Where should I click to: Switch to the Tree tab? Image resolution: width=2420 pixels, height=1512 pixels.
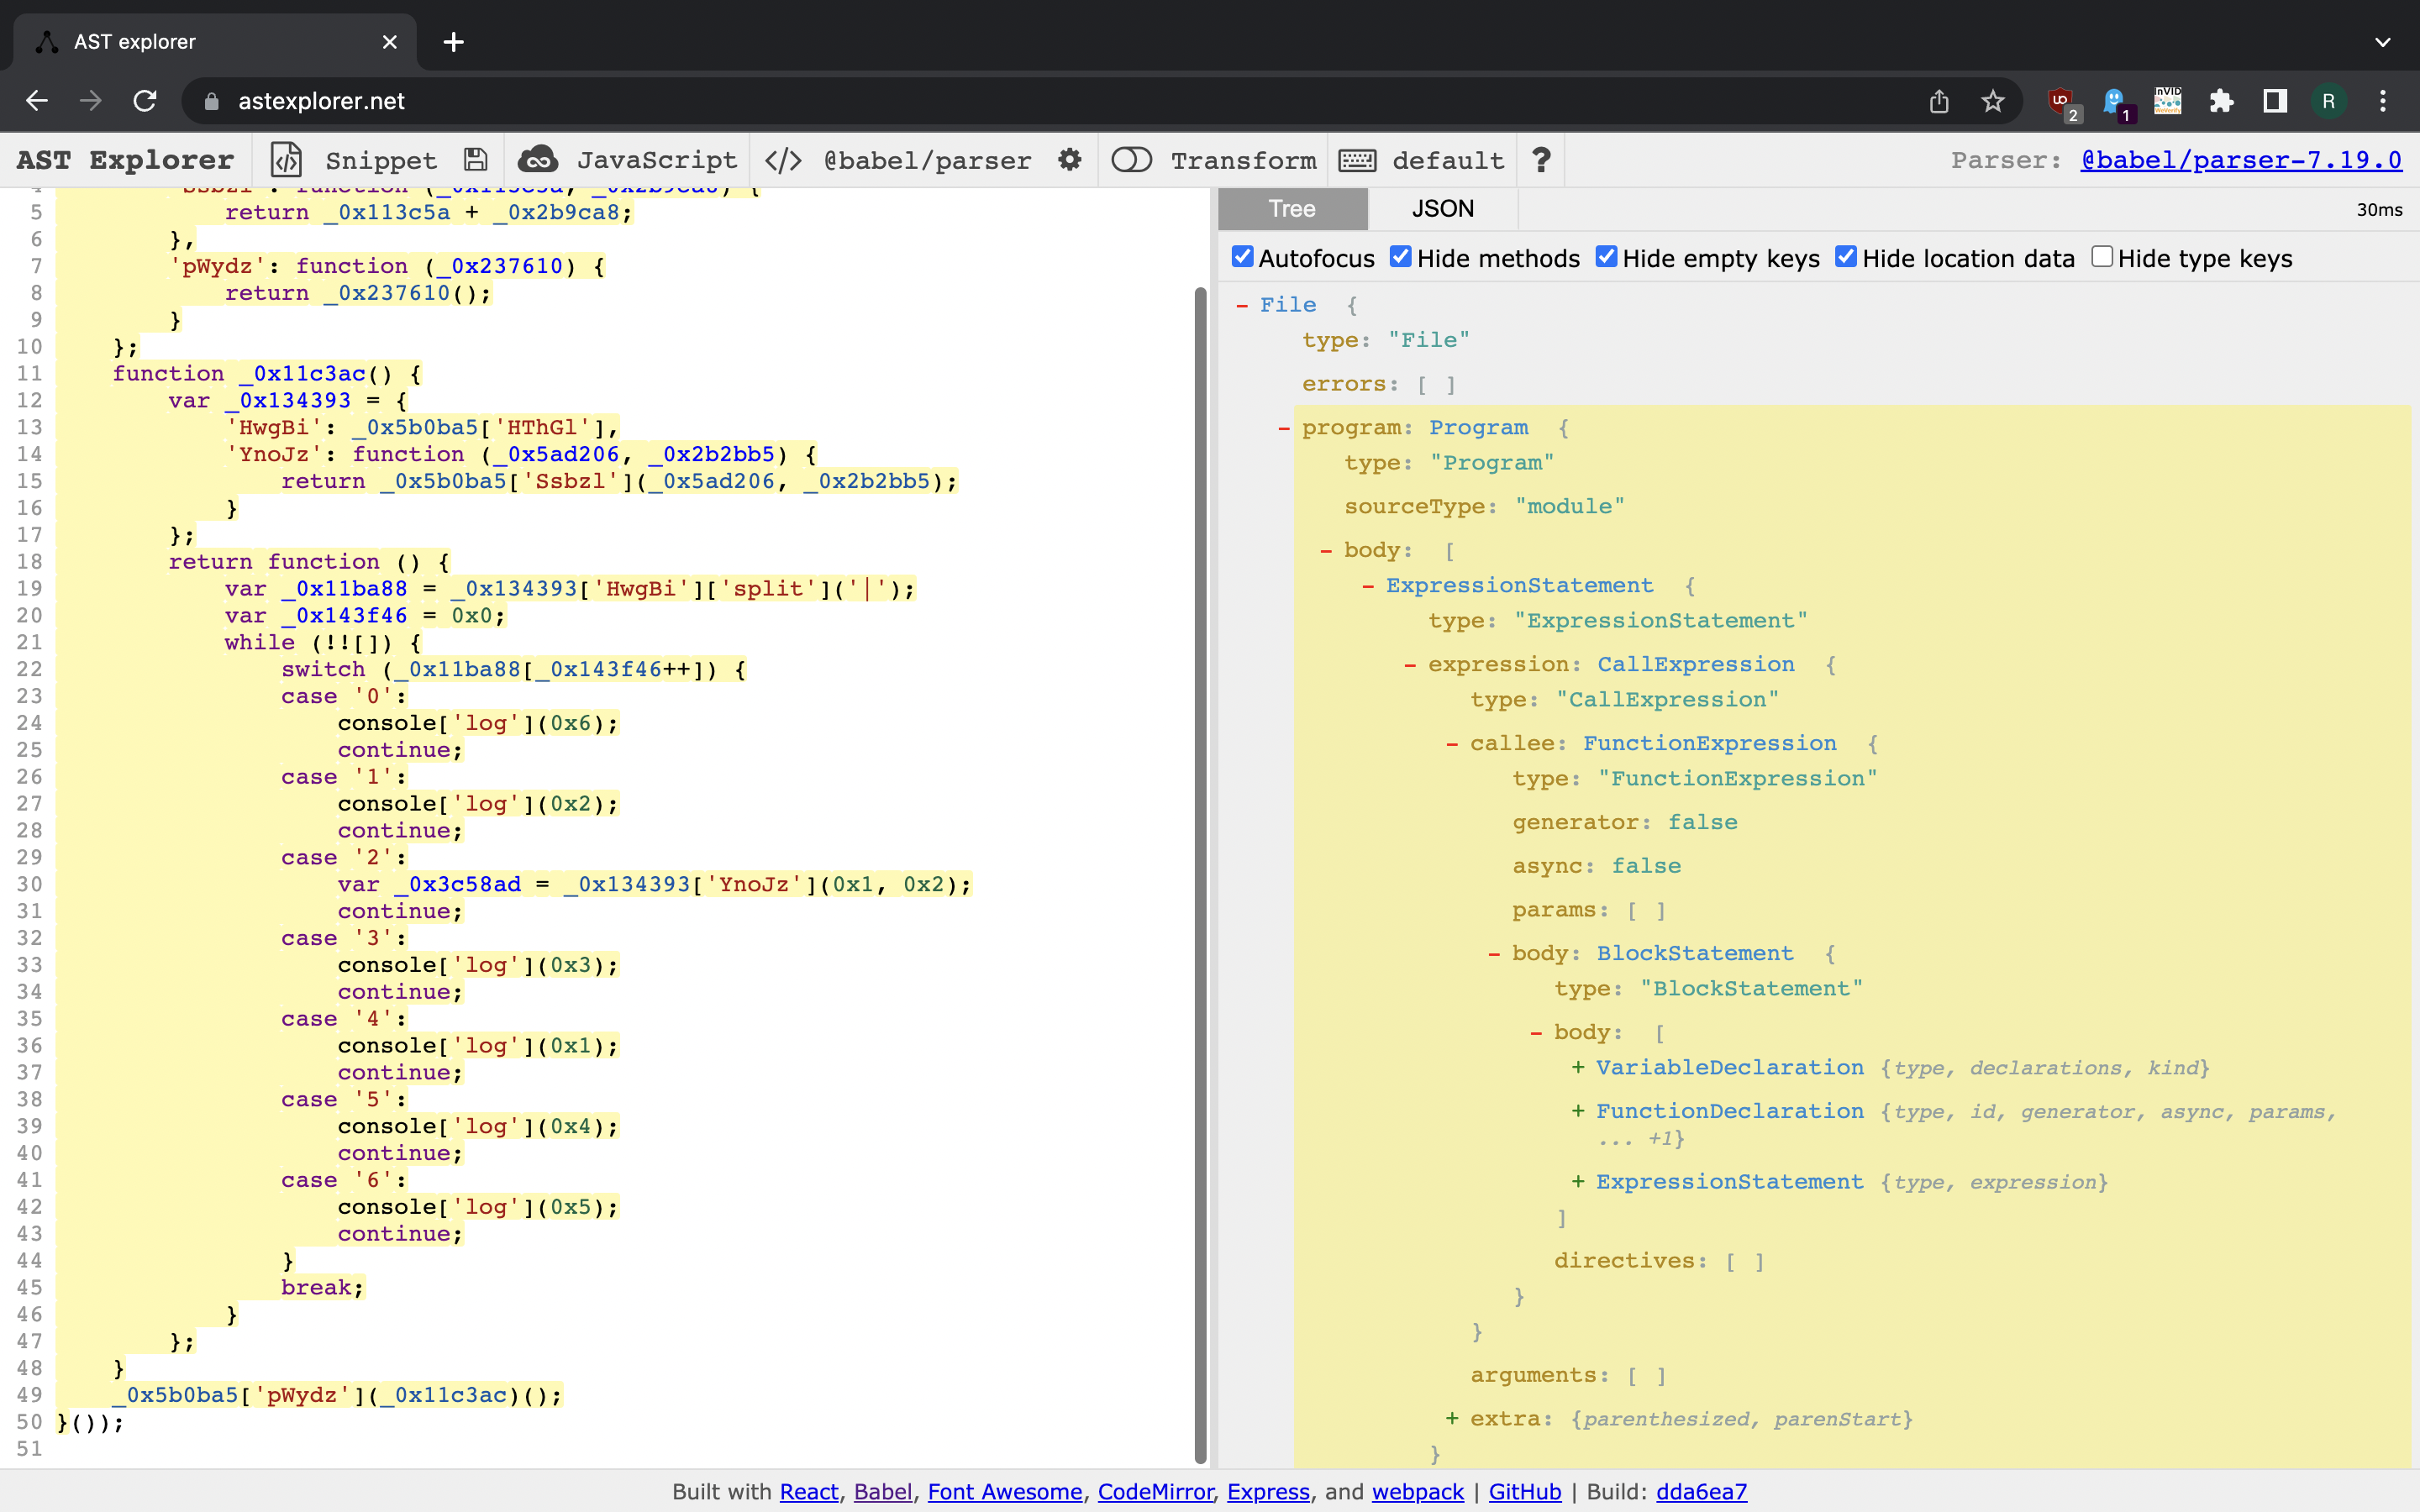pyautogui.click(x=1292, y=209)
